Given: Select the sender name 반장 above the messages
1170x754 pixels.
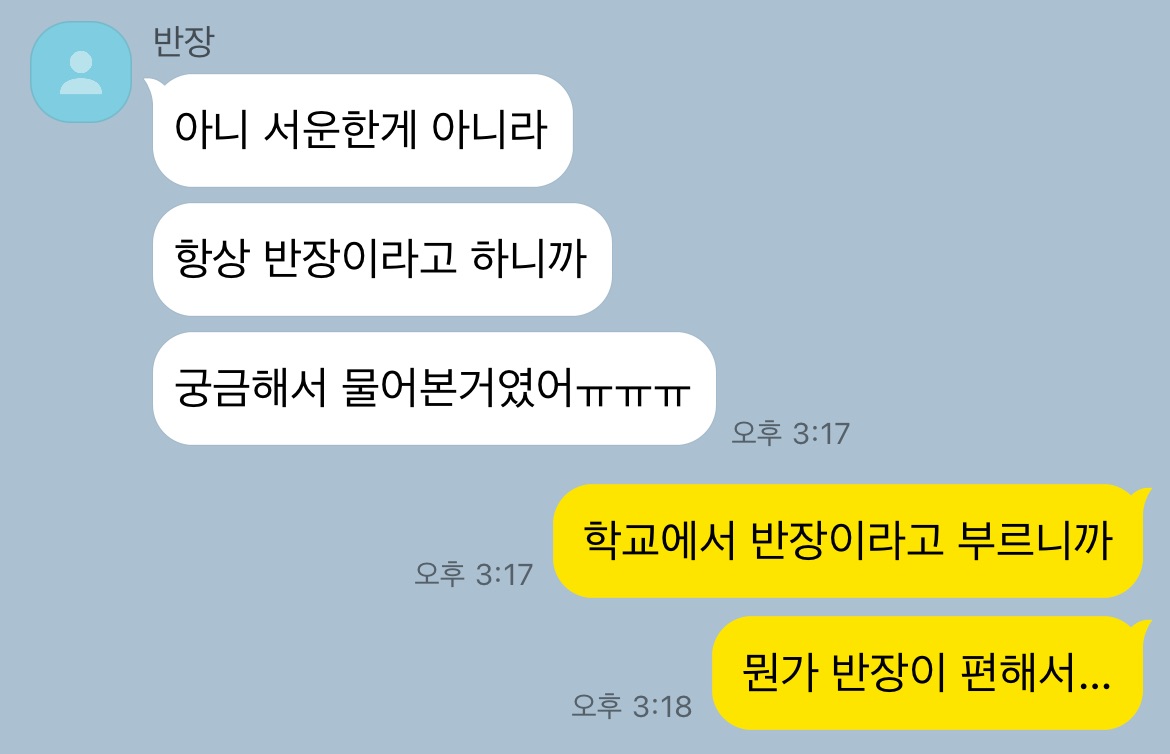Looking at the screenshot, I should click(184, 41).
